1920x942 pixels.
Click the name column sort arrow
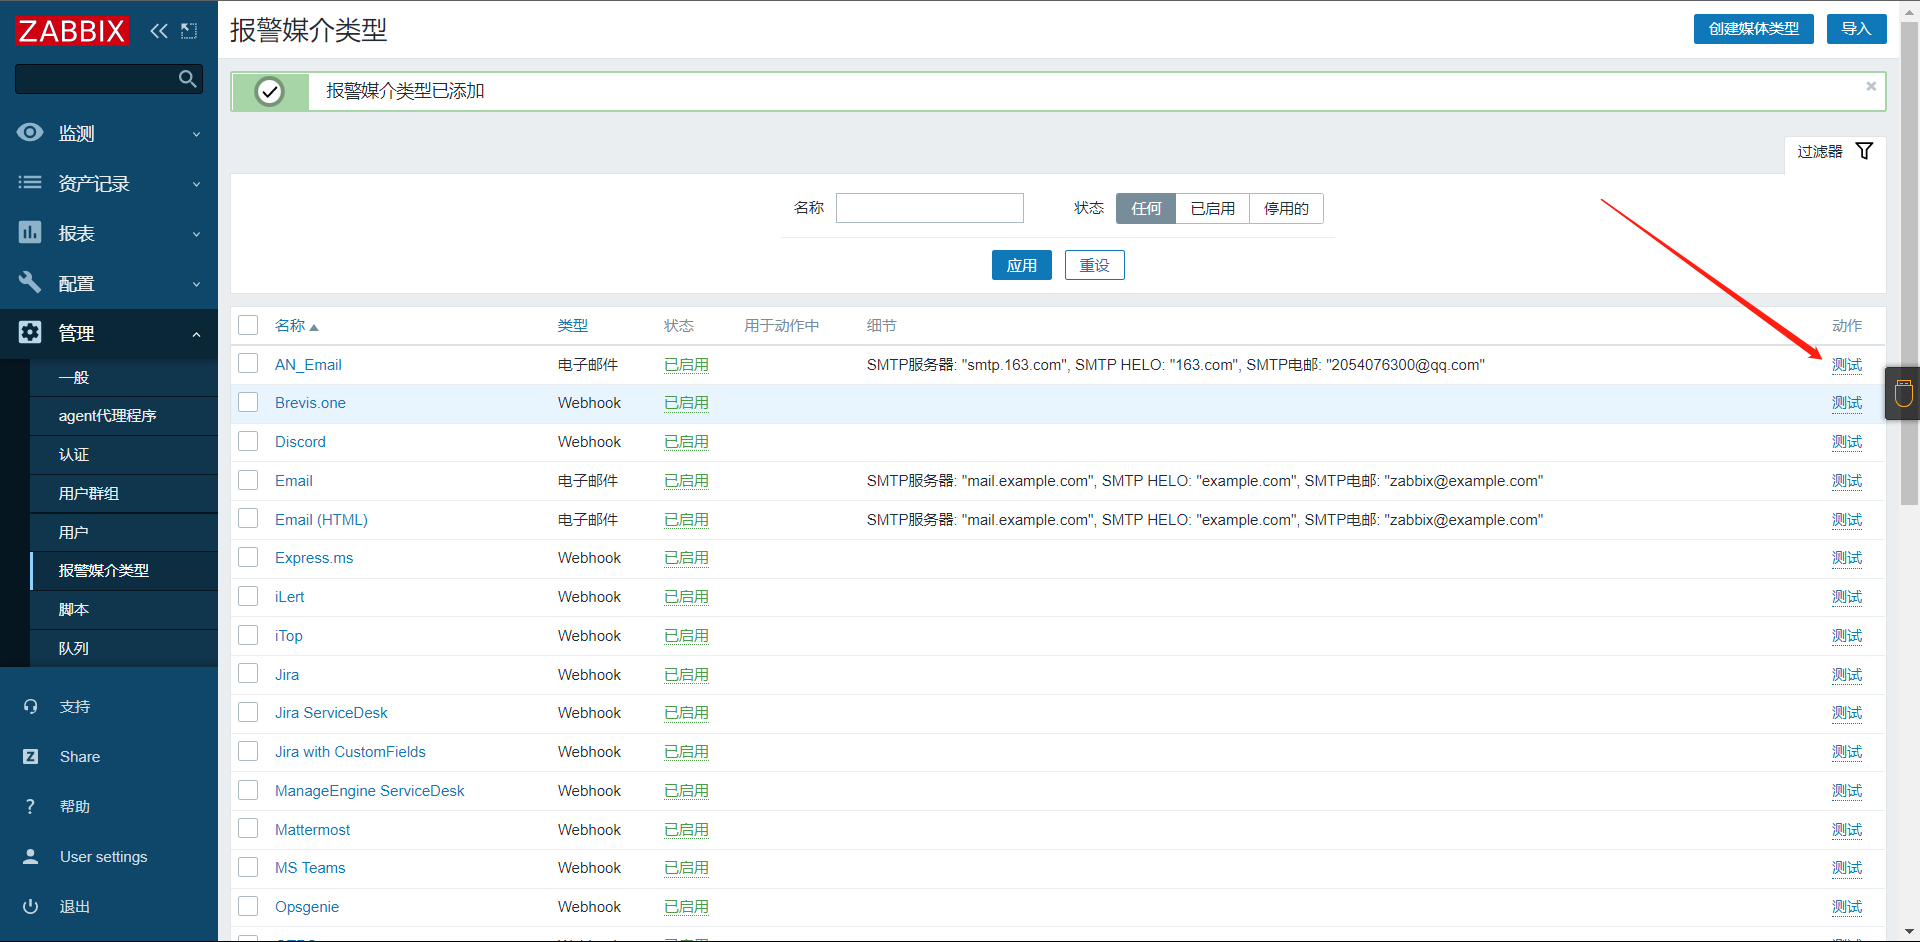[x=314, y=327]
